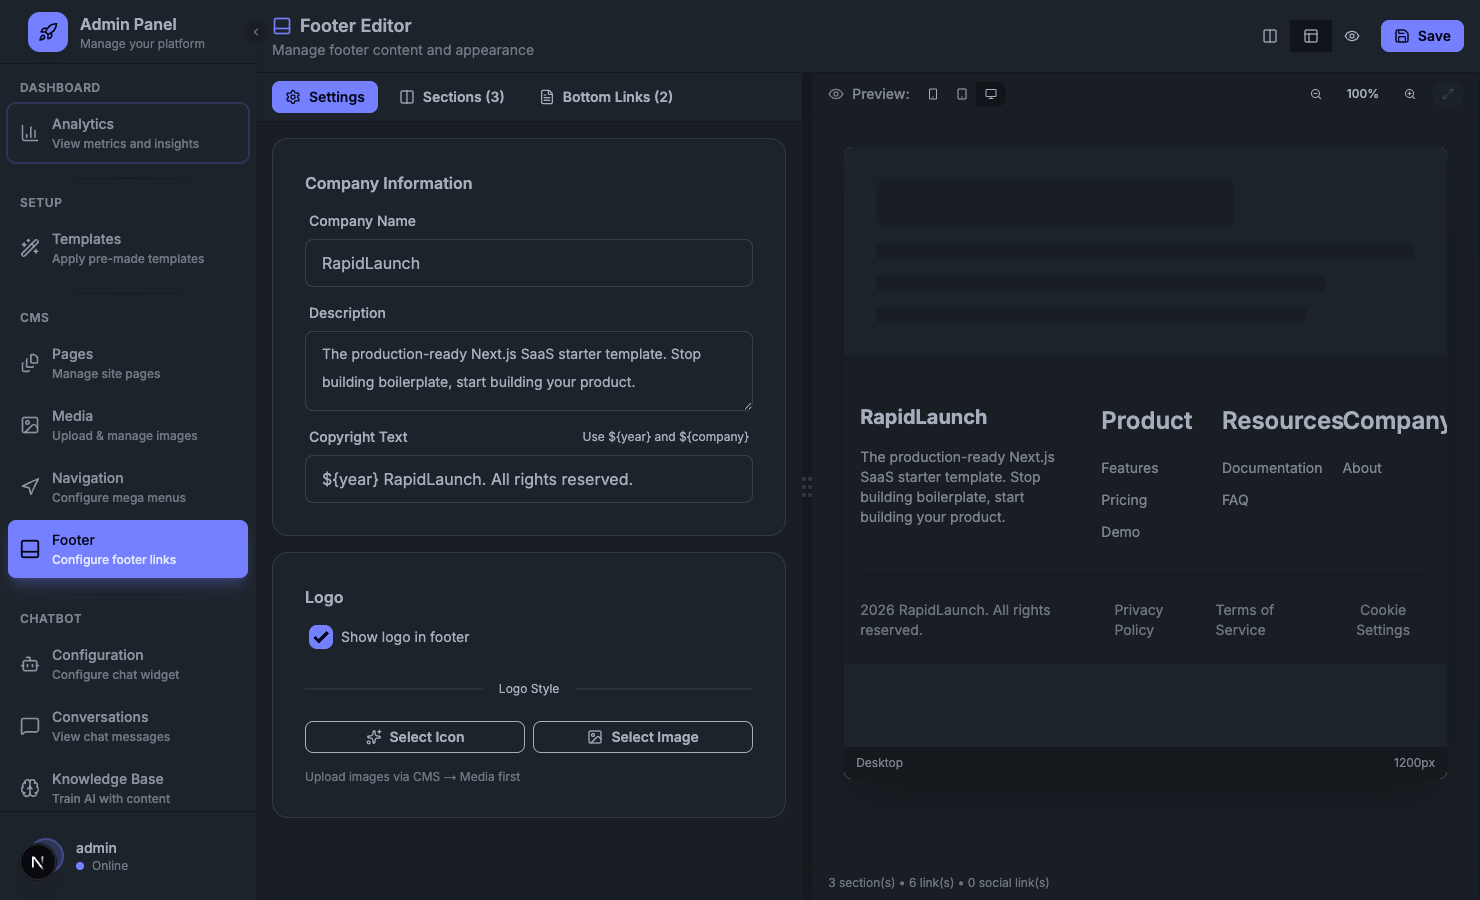The image size is (1480, 900).
Task: Zoom out the preview
Action: click(1316, 94)
